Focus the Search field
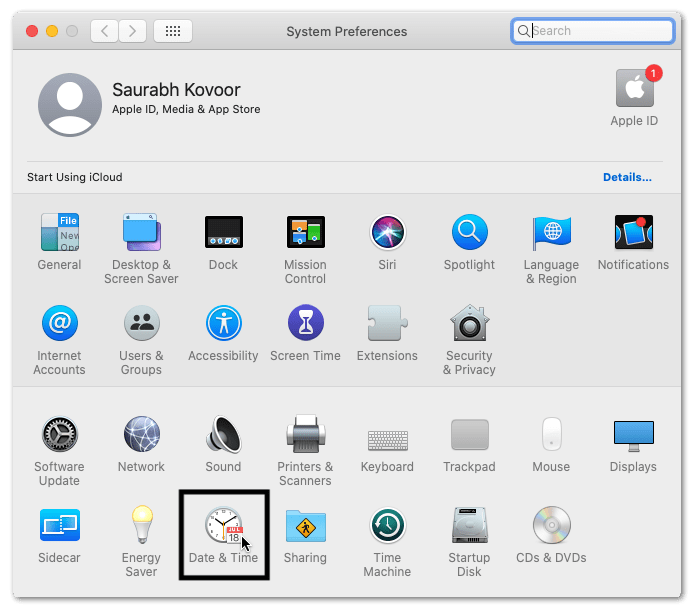This screenshot has height=616, width=700. 593,31
